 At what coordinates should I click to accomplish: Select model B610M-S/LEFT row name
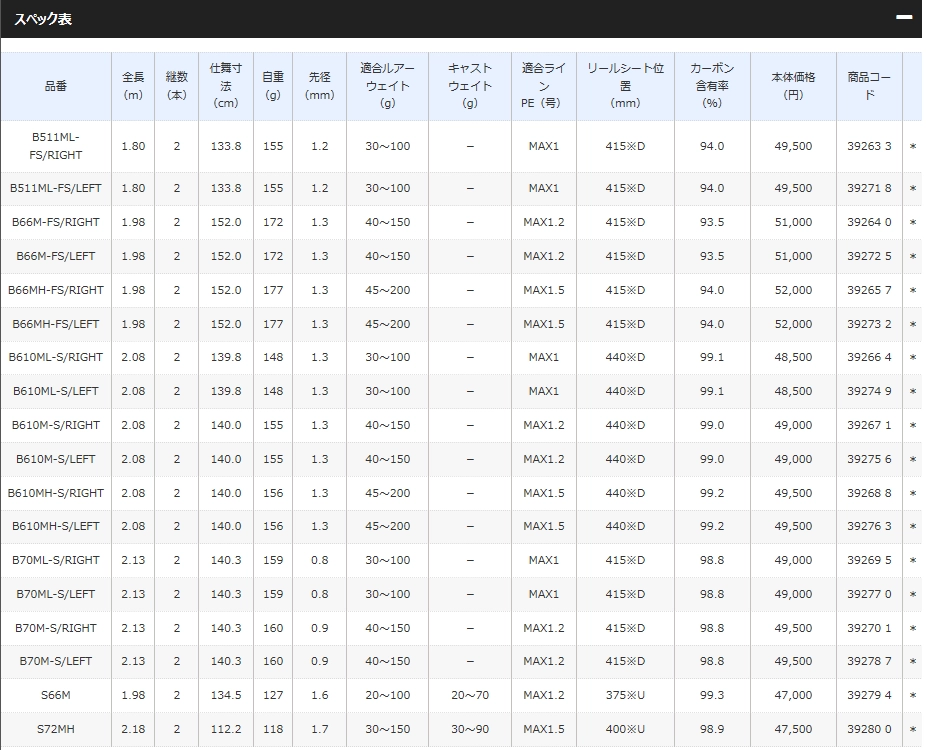click(x=56, y=459)
